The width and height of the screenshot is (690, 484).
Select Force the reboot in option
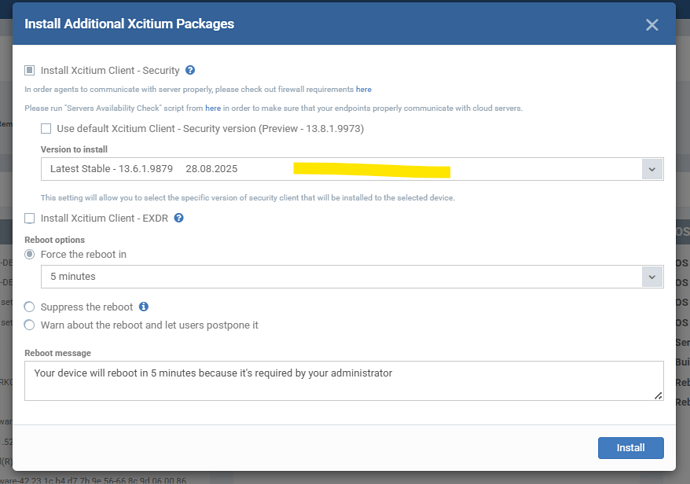click(x=29, y=254)
